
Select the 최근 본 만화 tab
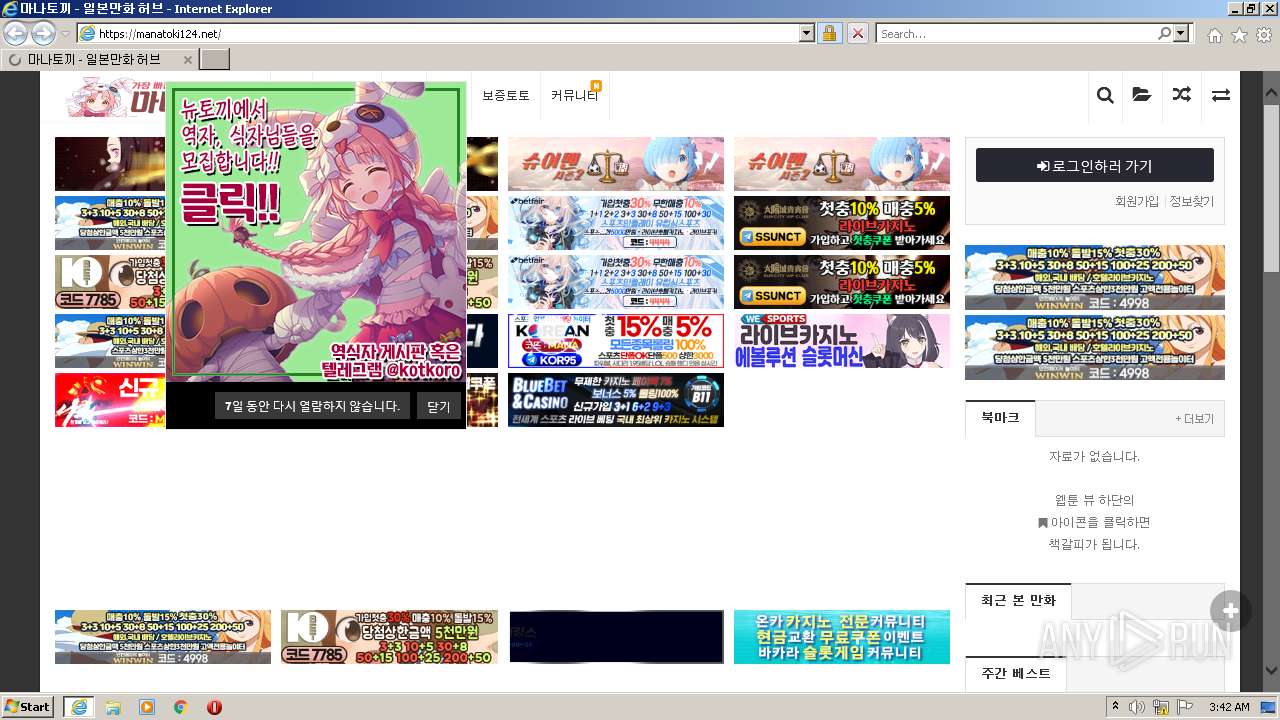click(1018, 600)
